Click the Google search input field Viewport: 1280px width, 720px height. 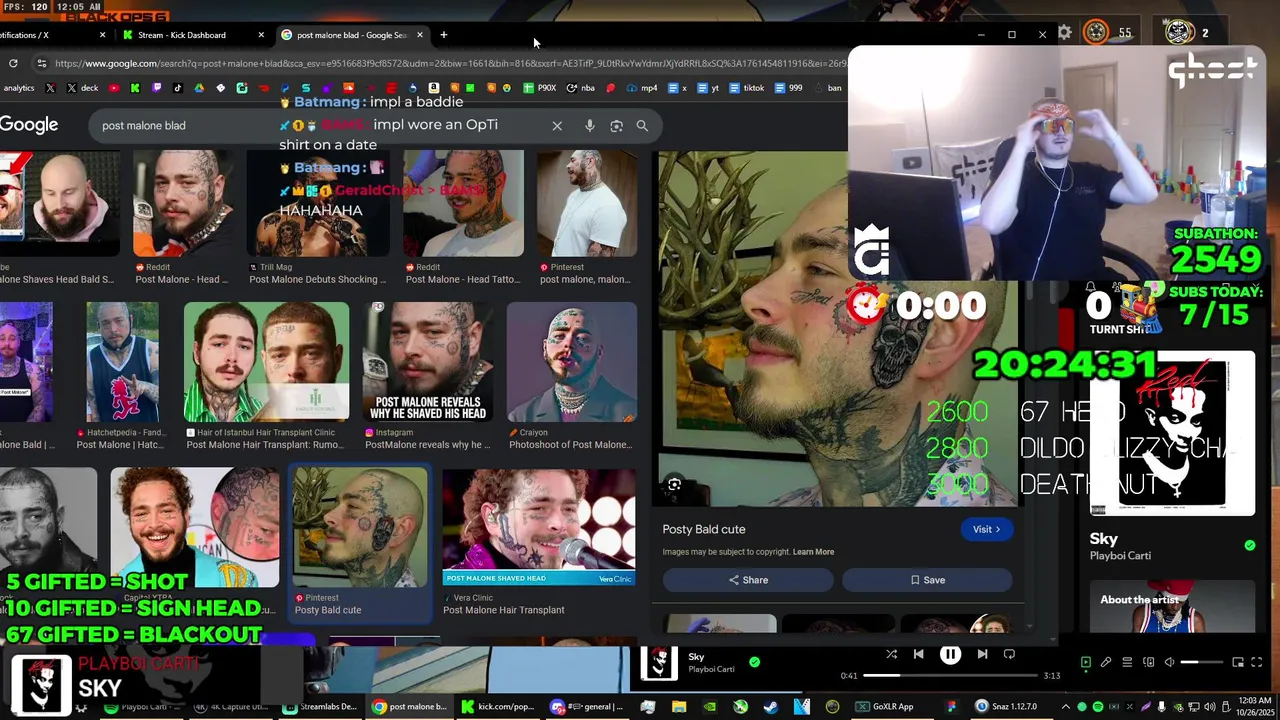point(320,126)
